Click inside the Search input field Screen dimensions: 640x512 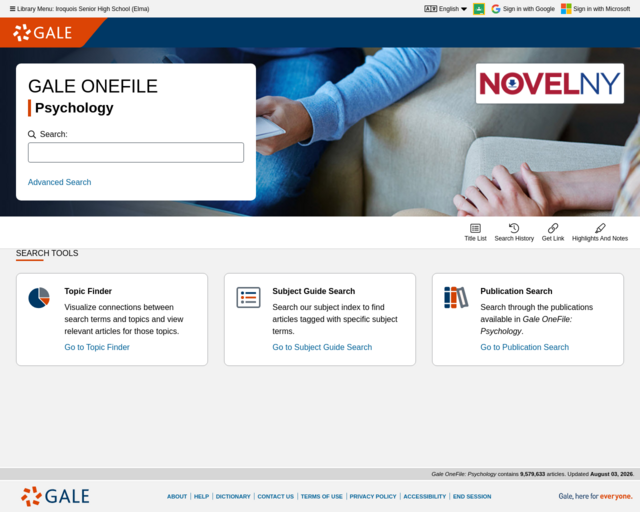(x=136, y=152)
